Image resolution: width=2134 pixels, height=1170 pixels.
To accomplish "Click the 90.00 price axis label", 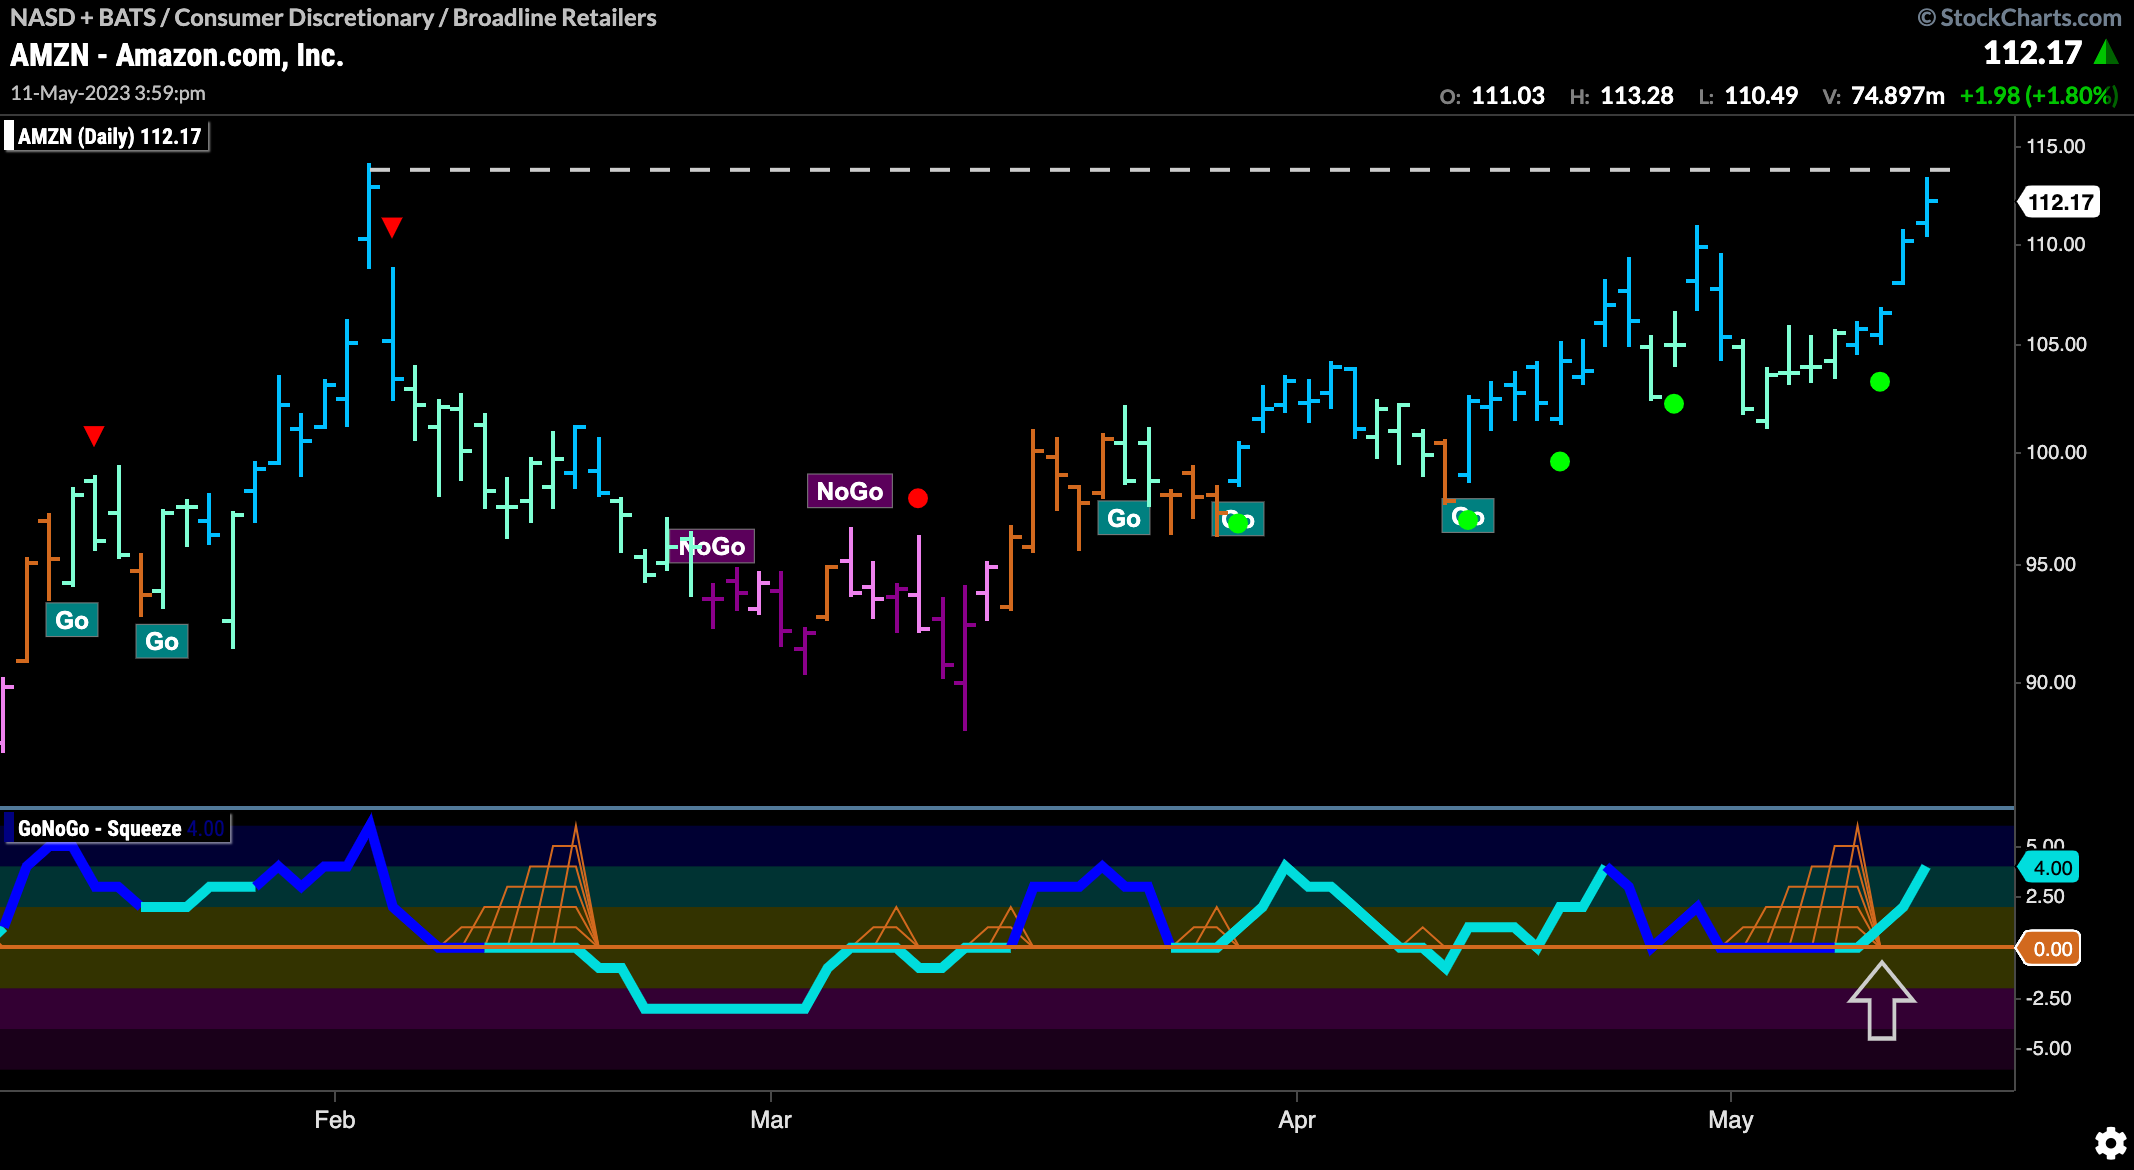I will [2051, 682].
